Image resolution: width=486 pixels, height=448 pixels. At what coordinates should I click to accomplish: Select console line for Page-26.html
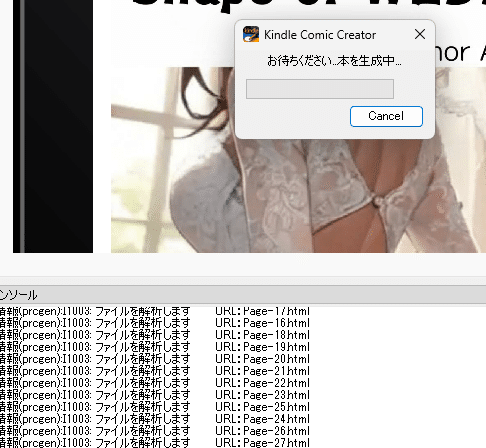tap(155, 431)
